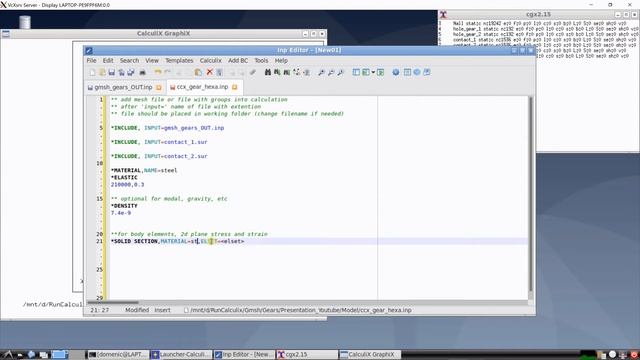Click the 210000,0.3 value line
640x360 pixels.
tap(127, 184)
